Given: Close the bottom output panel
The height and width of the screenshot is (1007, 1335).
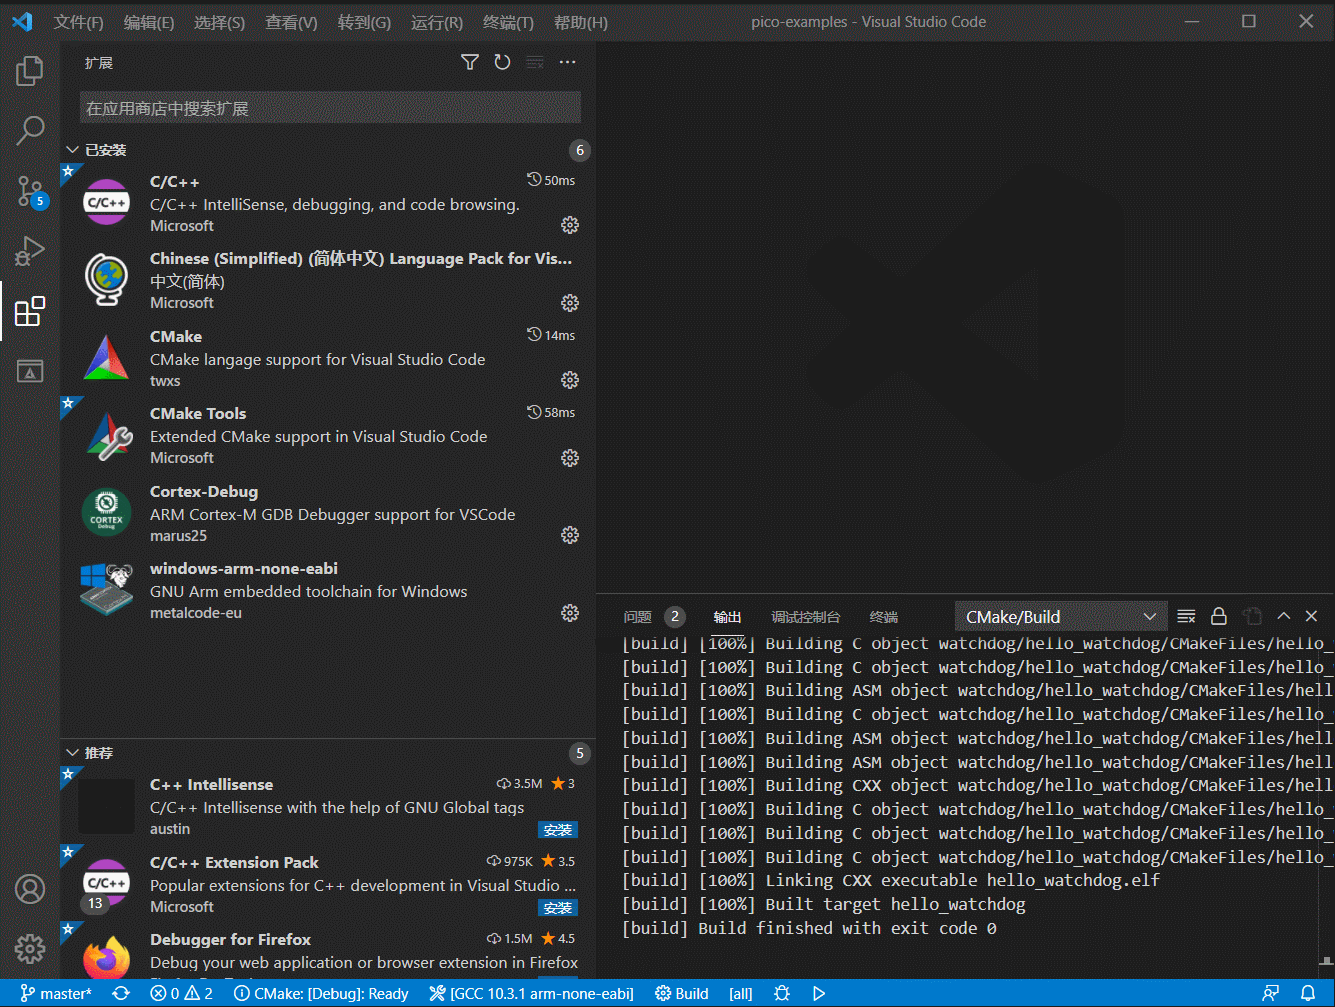Looking at the screenshot, I should [1312, 616].
